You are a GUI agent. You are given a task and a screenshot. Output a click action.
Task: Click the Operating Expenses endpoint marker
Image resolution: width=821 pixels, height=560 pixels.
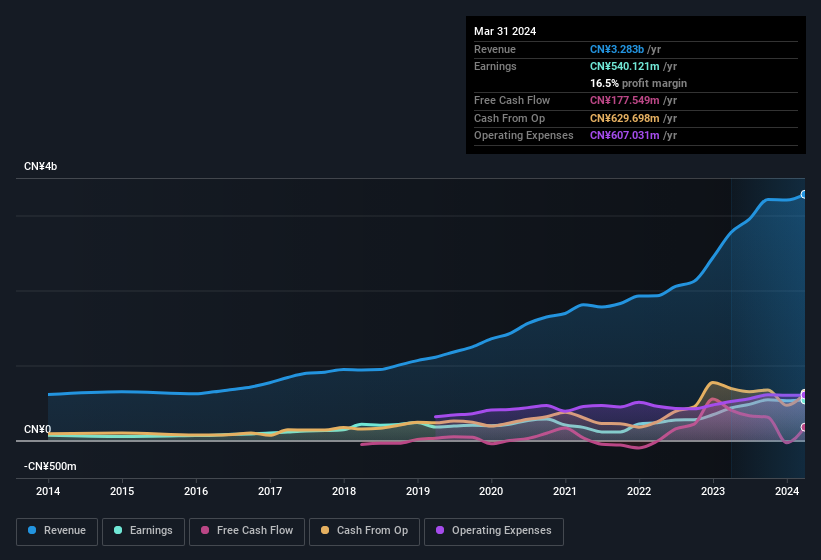tap(804, 394)
